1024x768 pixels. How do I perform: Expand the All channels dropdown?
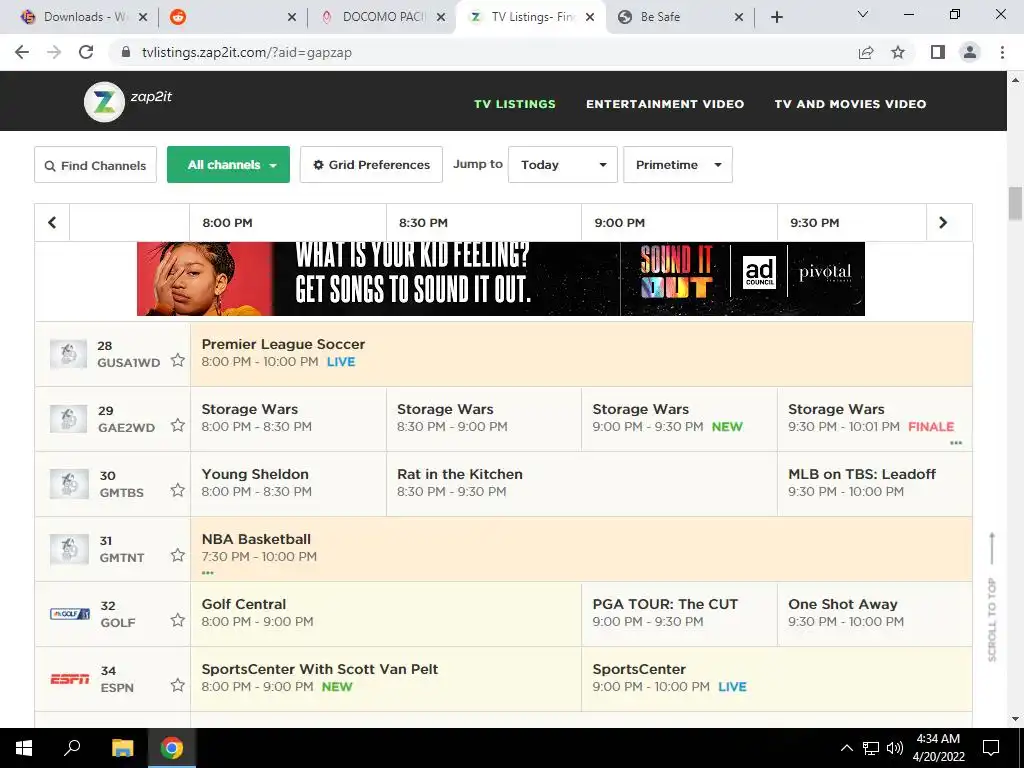pos(229,165)
